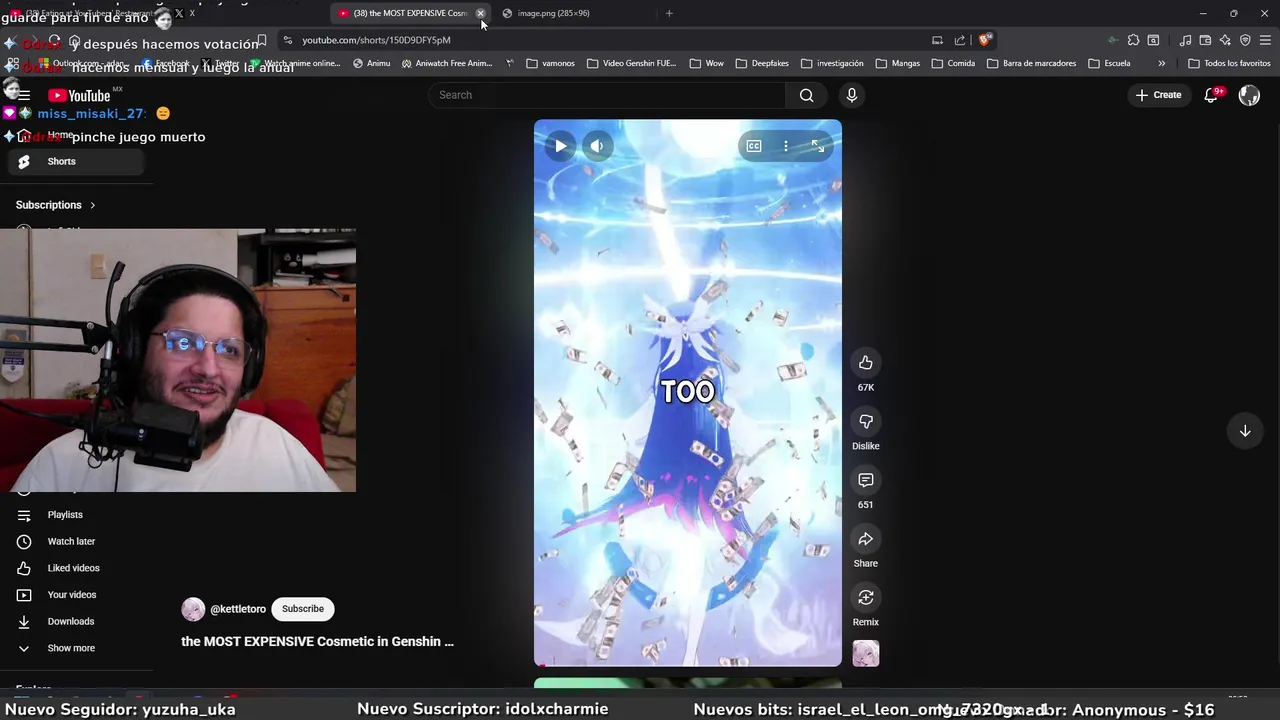This screenshot has width=1280, height=720.
Task: Click the Create button
Action: point(1159,95)
